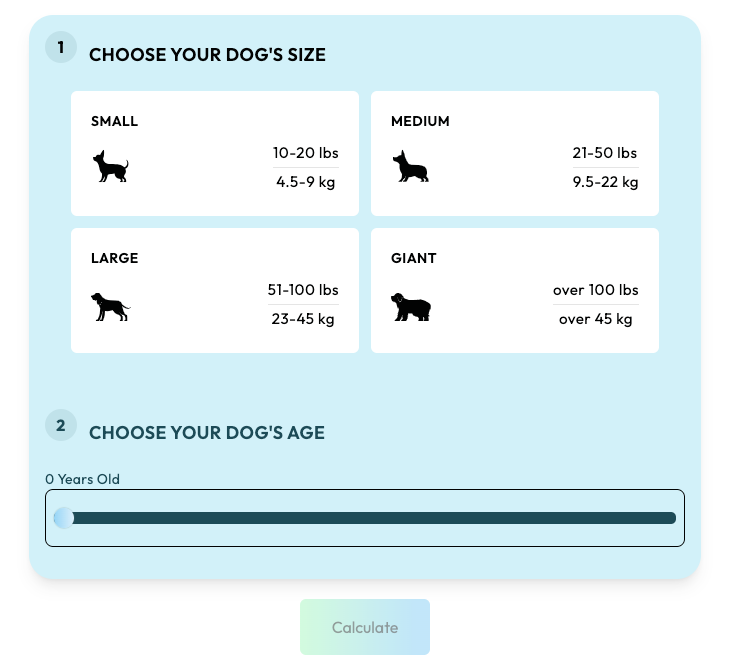Click the medium corgi silhouette icon
The height and width of the screenshot is (669, 732).
point(411,166)
